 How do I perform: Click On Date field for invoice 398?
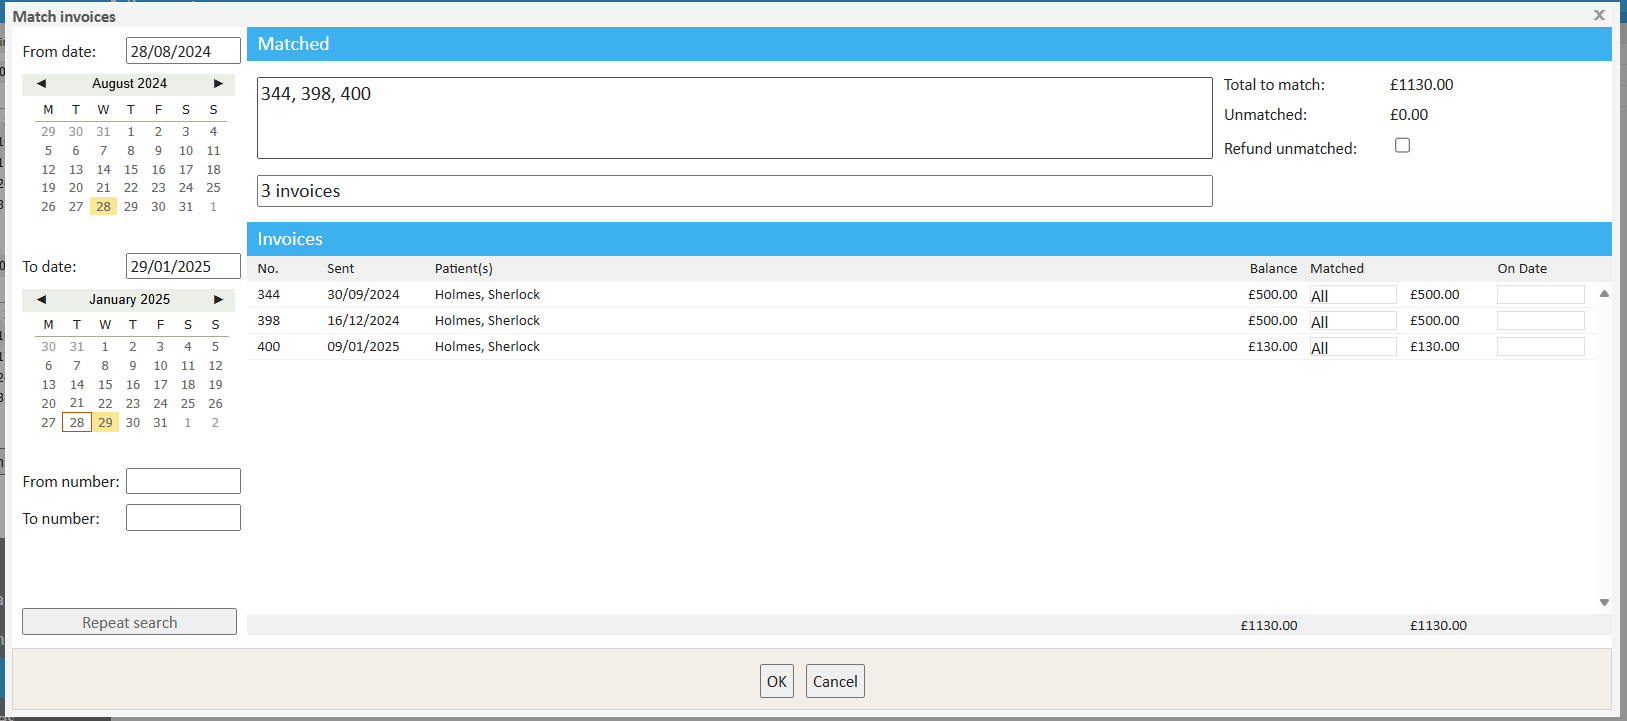(x=1540, y=321)
